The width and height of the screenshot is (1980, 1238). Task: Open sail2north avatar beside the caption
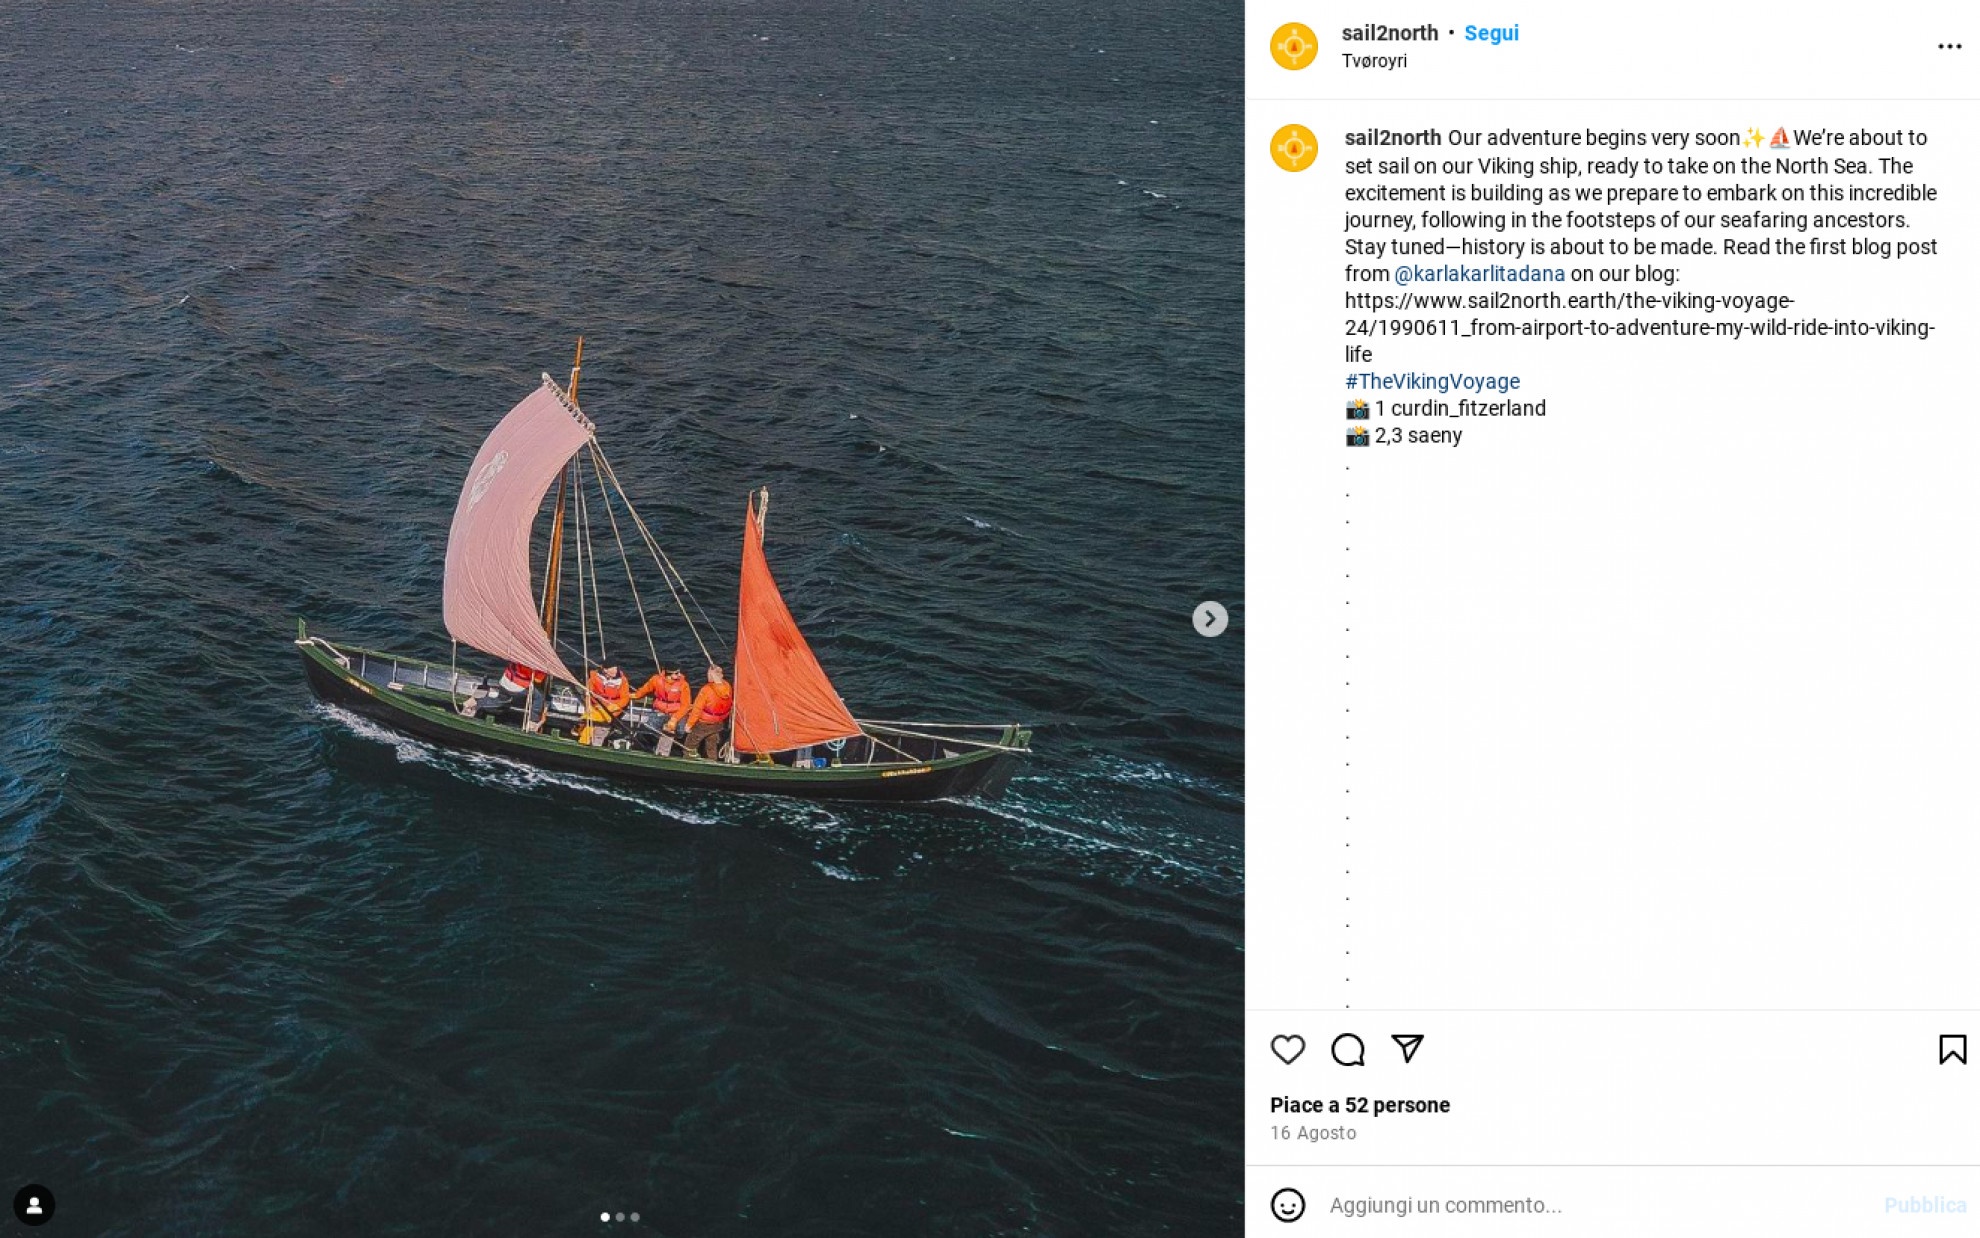pos(1294,148)
